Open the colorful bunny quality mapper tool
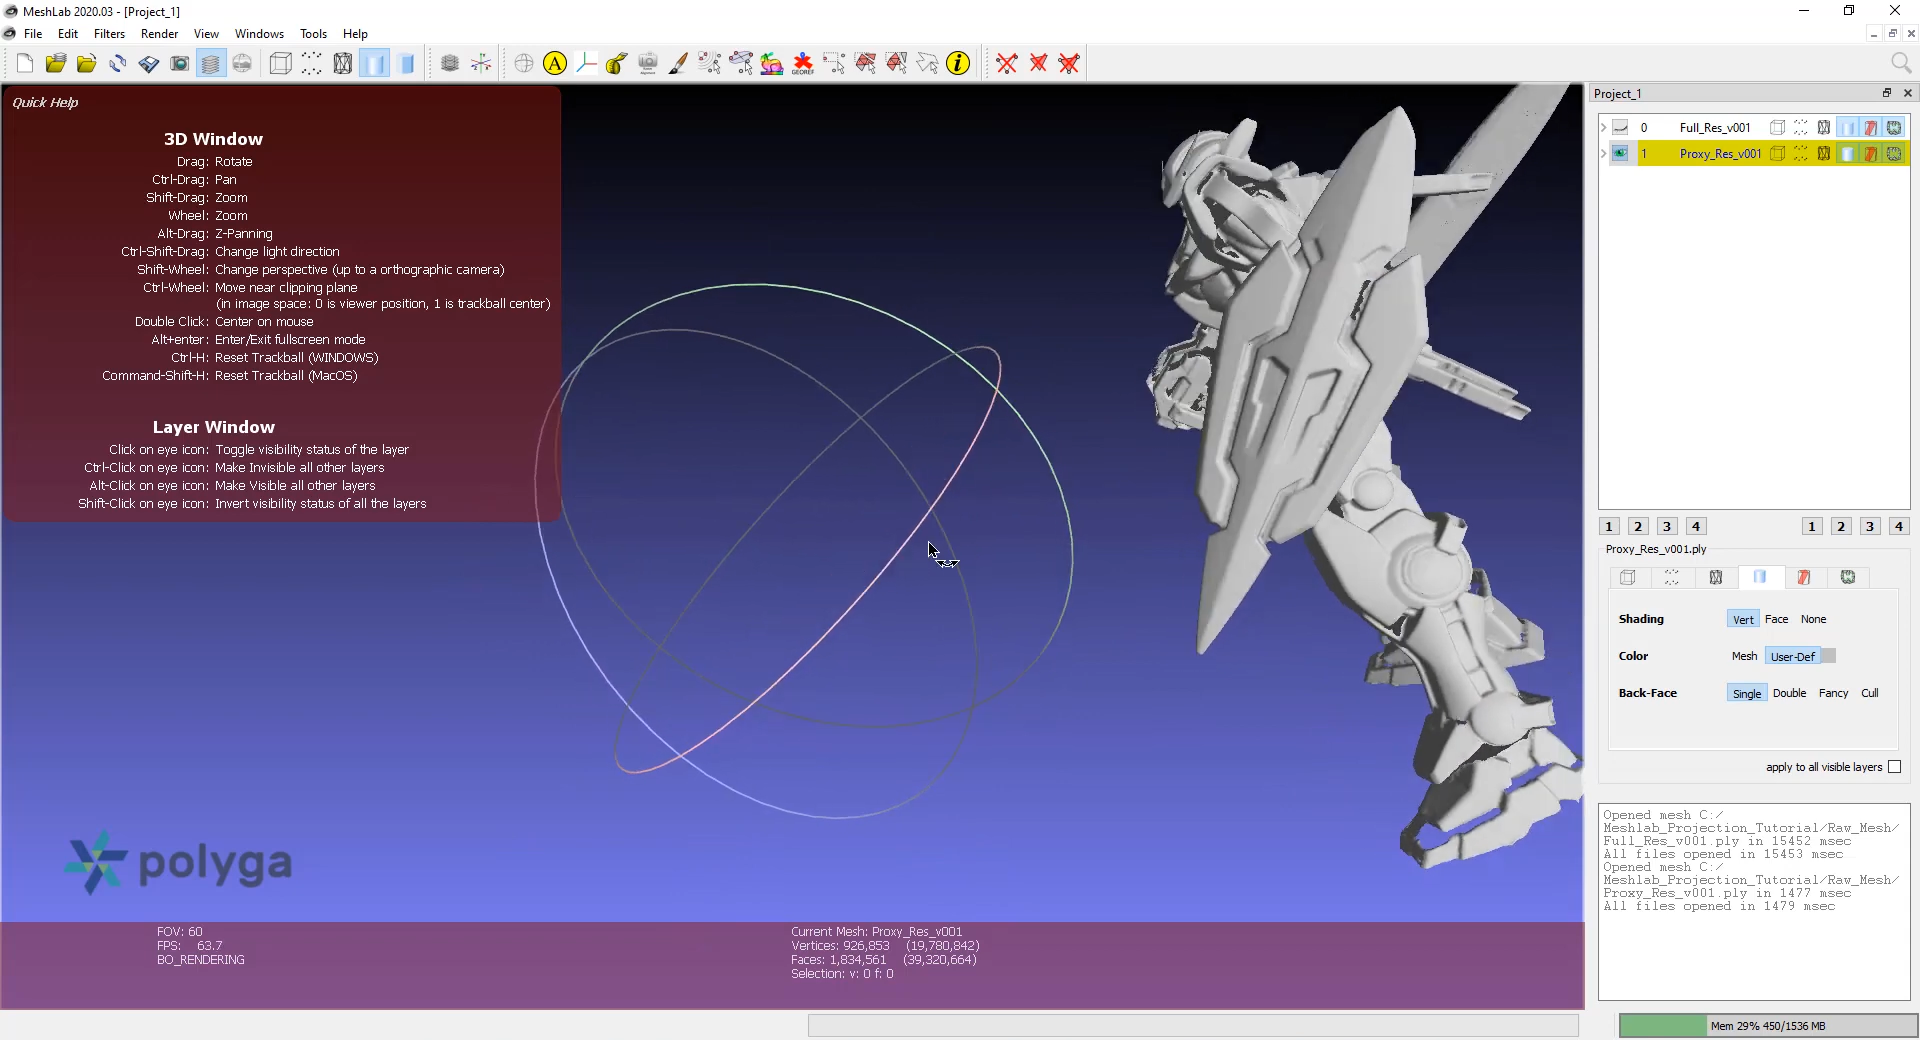Viewport: 1920px width, 1040px height. 772,64
